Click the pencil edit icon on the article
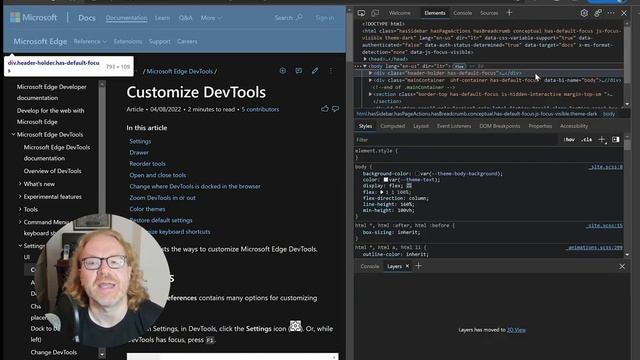The height and width of the screenshot is (360, 640). (x=315, y=71)
